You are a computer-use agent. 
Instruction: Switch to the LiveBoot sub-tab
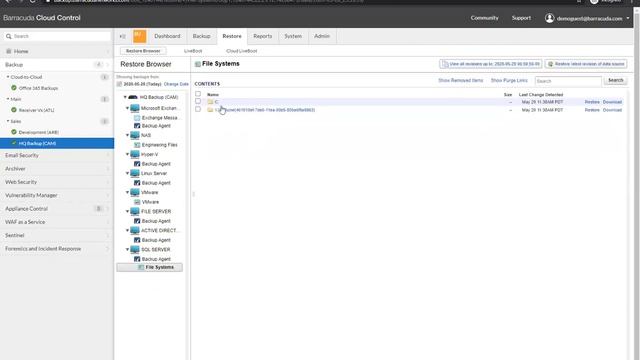click(193, 51)
